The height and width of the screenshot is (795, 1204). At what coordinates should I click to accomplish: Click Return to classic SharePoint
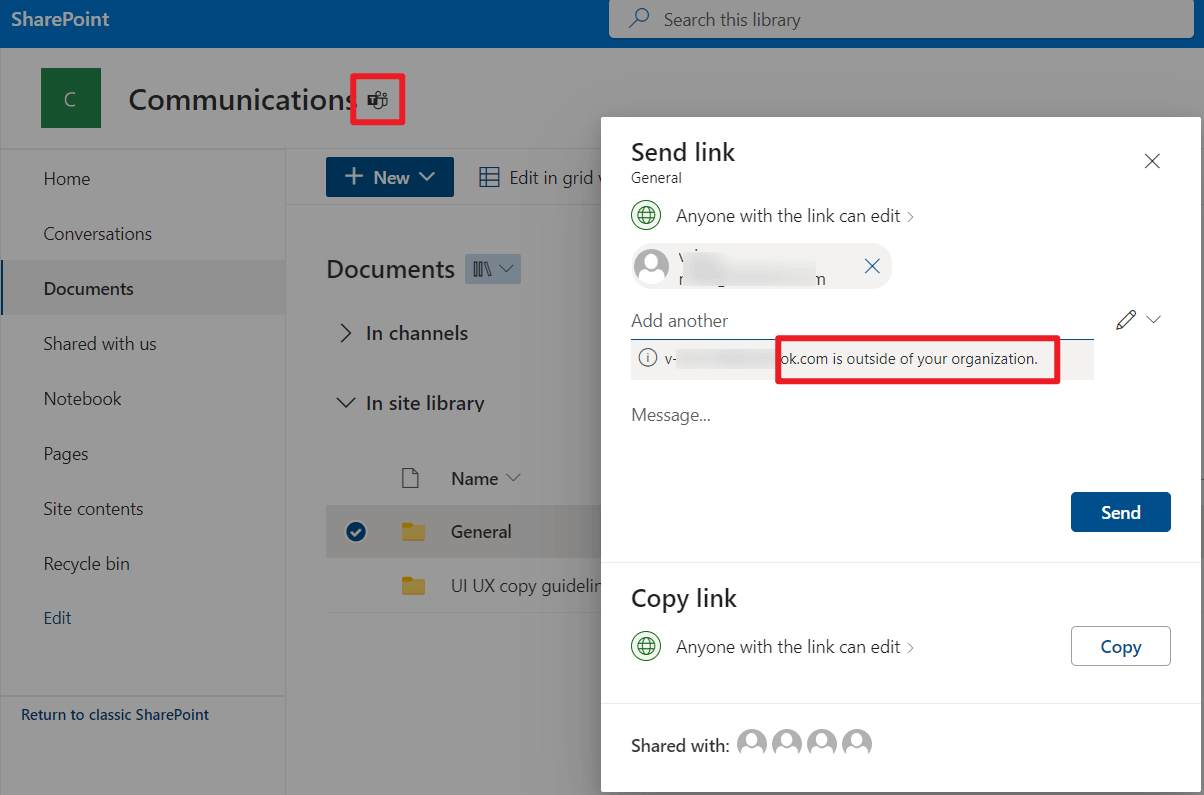click(114, 714)
